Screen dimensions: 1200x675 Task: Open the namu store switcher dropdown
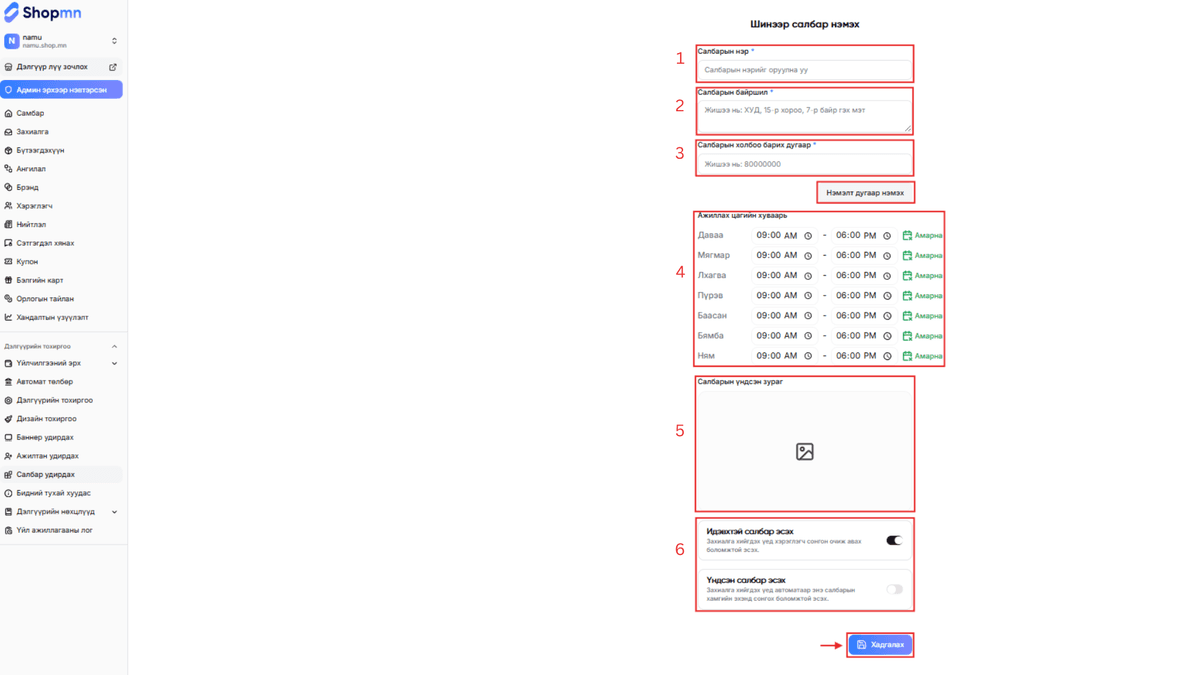(114, 41)
